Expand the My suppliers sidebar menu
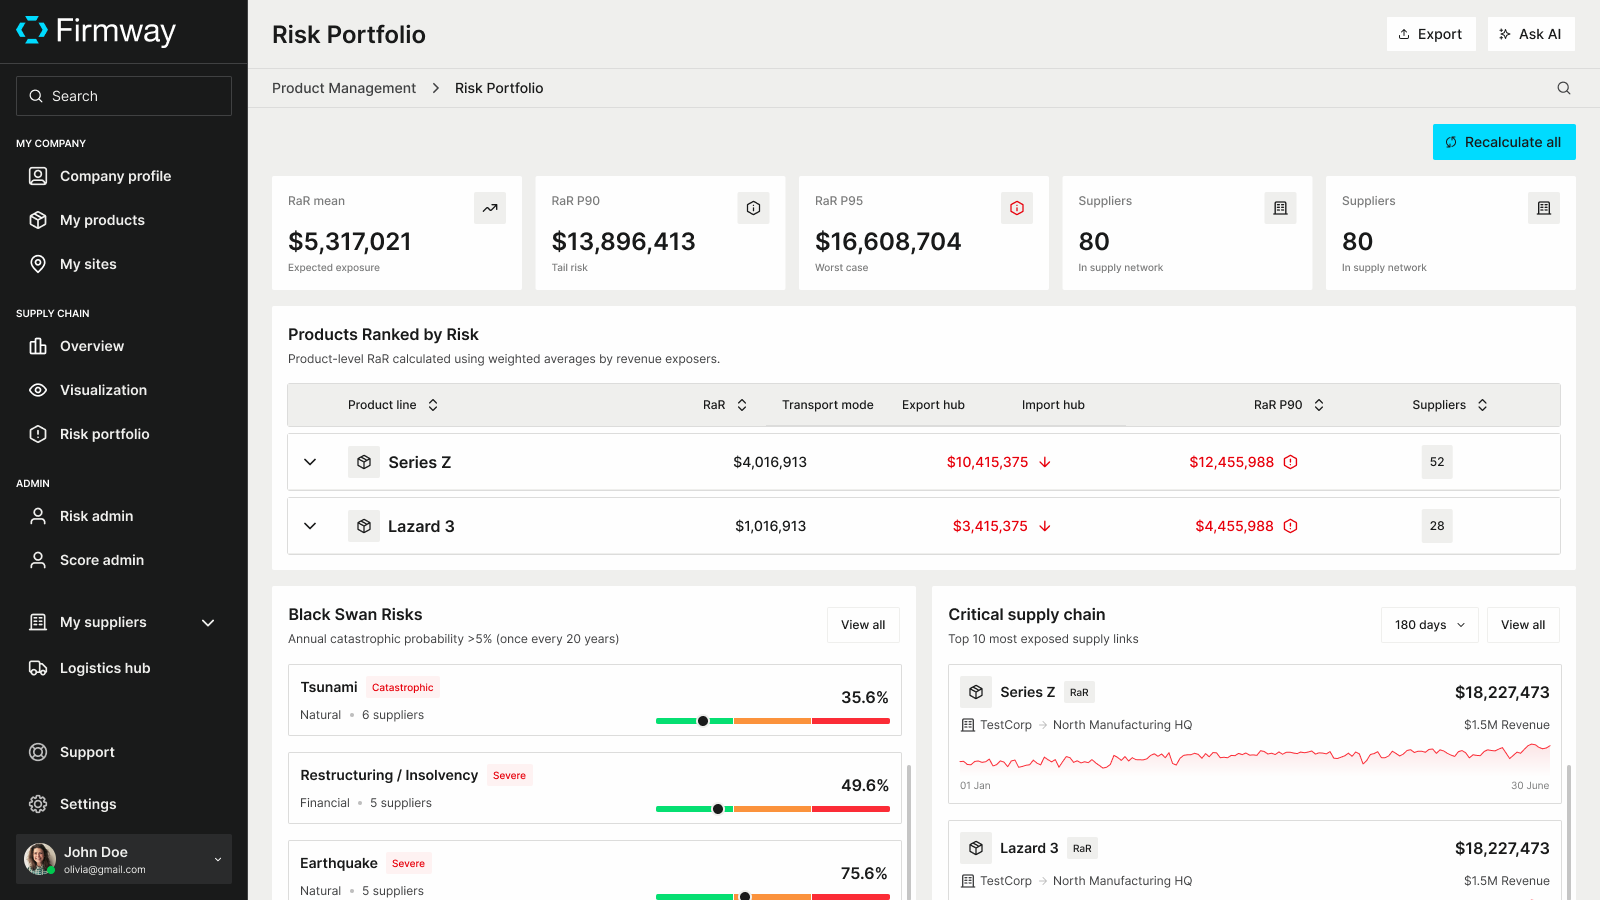The height and width of the screenshot is (900, 1600). tap(208, 622)
